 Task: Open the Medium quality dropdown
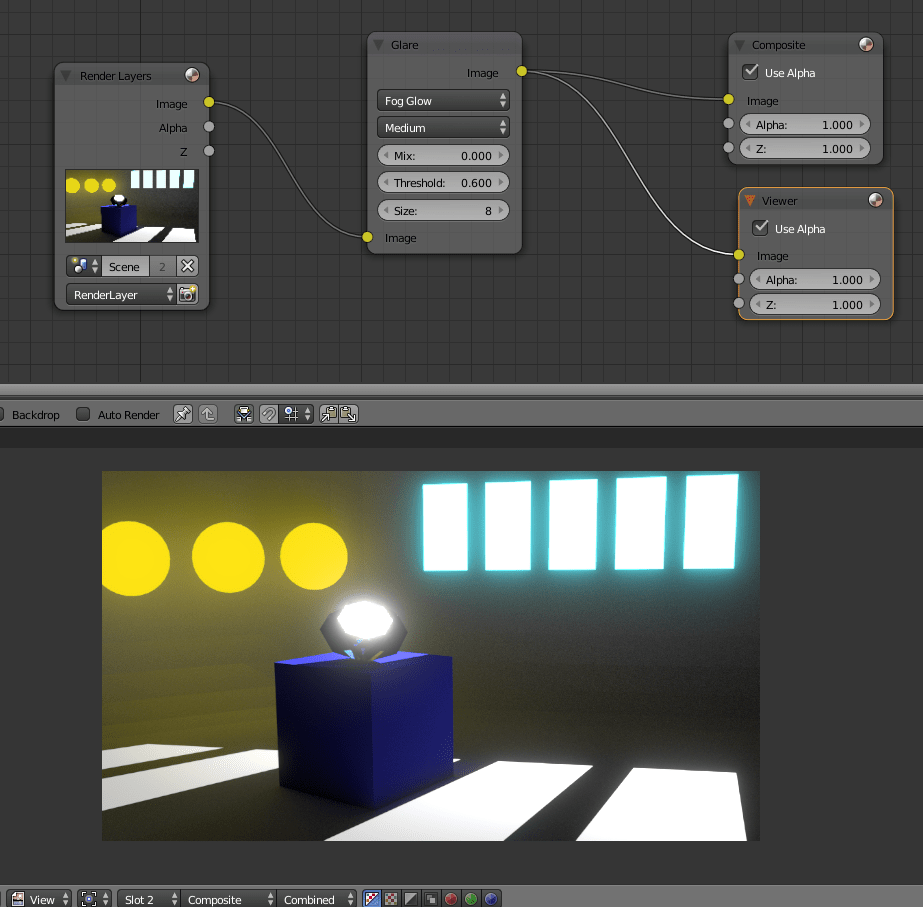pos(443,128)
